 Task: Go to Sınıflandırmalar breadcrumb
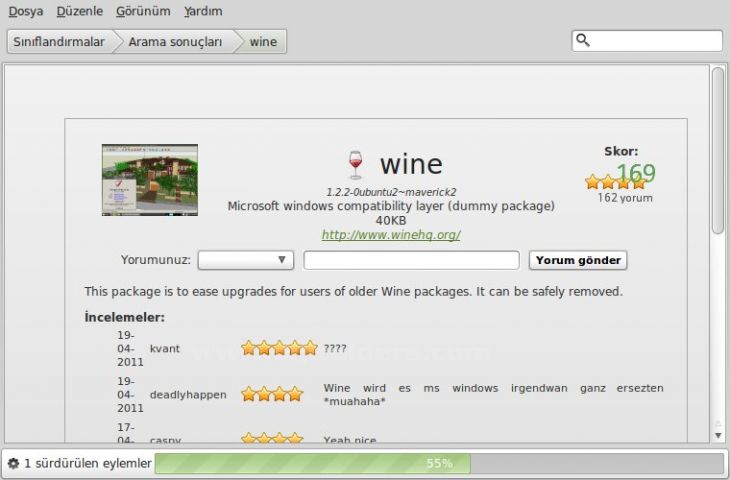tap(58, 42)
